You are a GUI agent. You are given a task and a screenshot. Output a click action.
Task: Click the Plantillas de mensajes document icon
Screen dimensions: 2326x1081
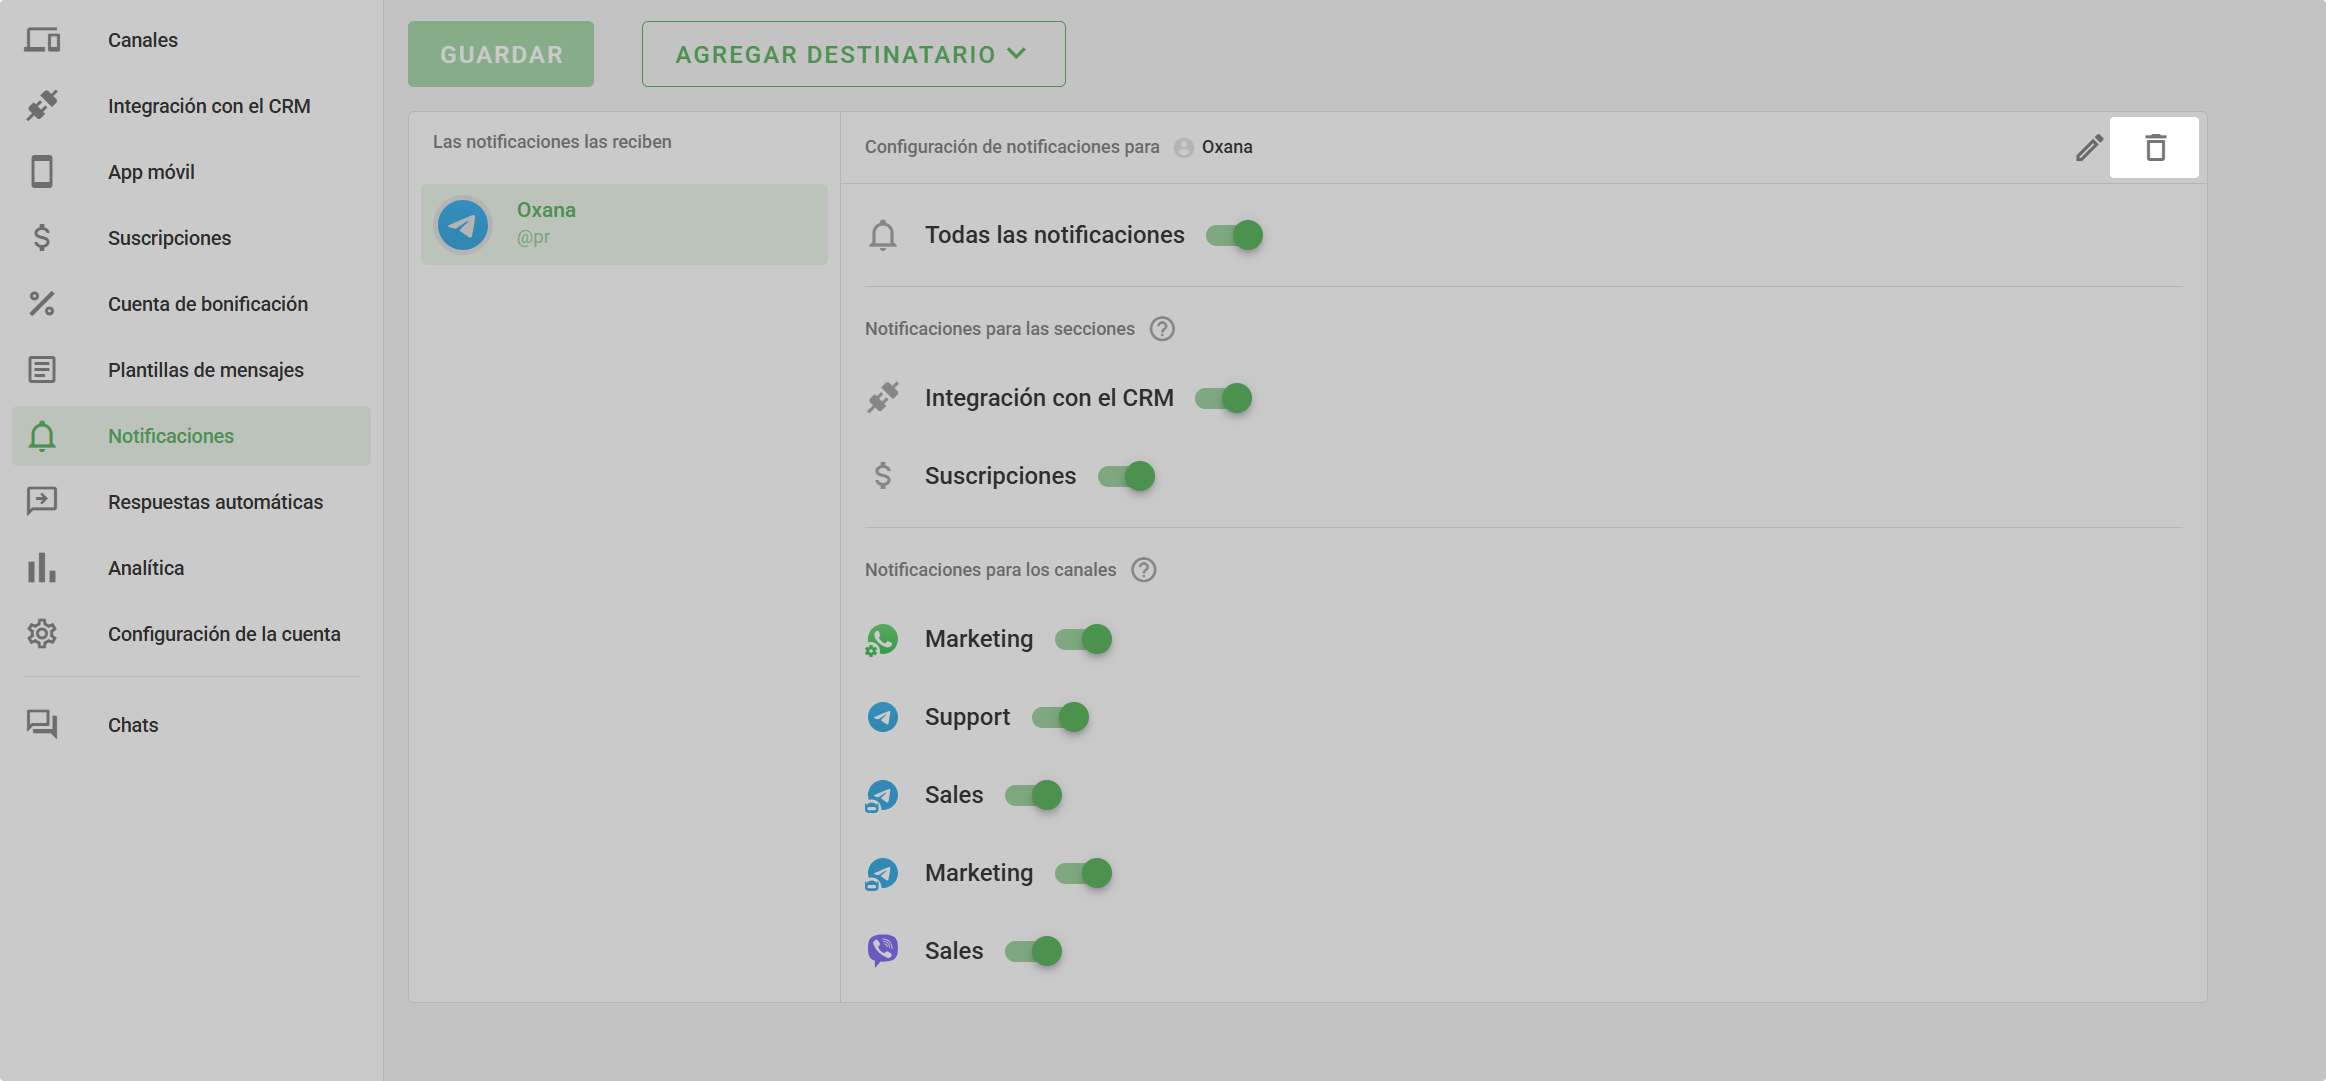(42, 370)
